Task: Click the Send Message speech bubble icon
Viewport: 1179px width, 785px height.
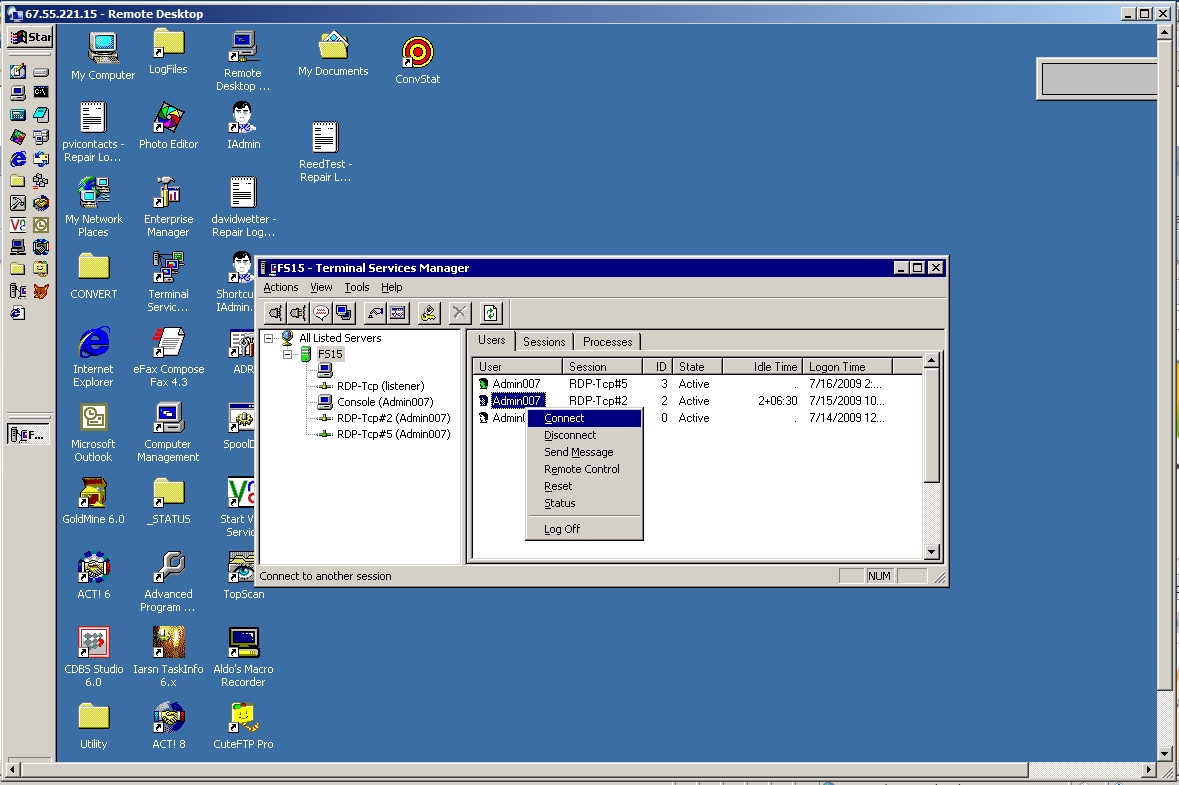Action: (x=321, y=313)
